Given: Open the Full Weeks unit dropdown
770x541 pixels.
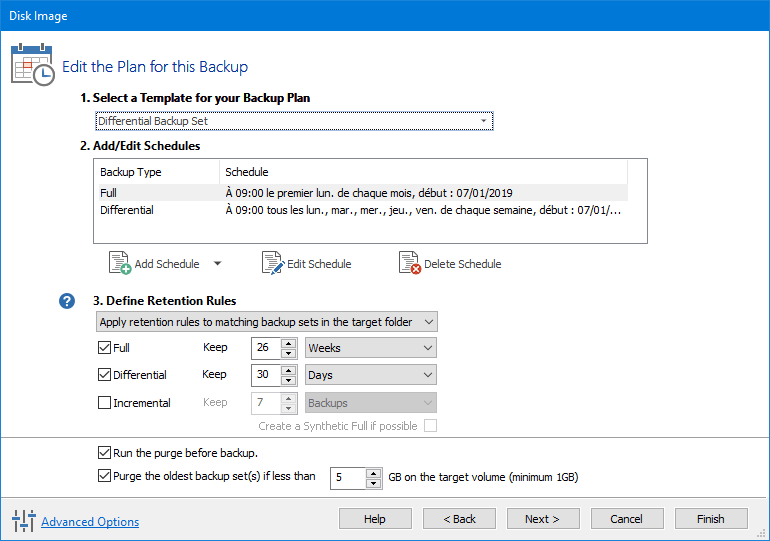Looking at the screenshot, I should coord(371,348).
